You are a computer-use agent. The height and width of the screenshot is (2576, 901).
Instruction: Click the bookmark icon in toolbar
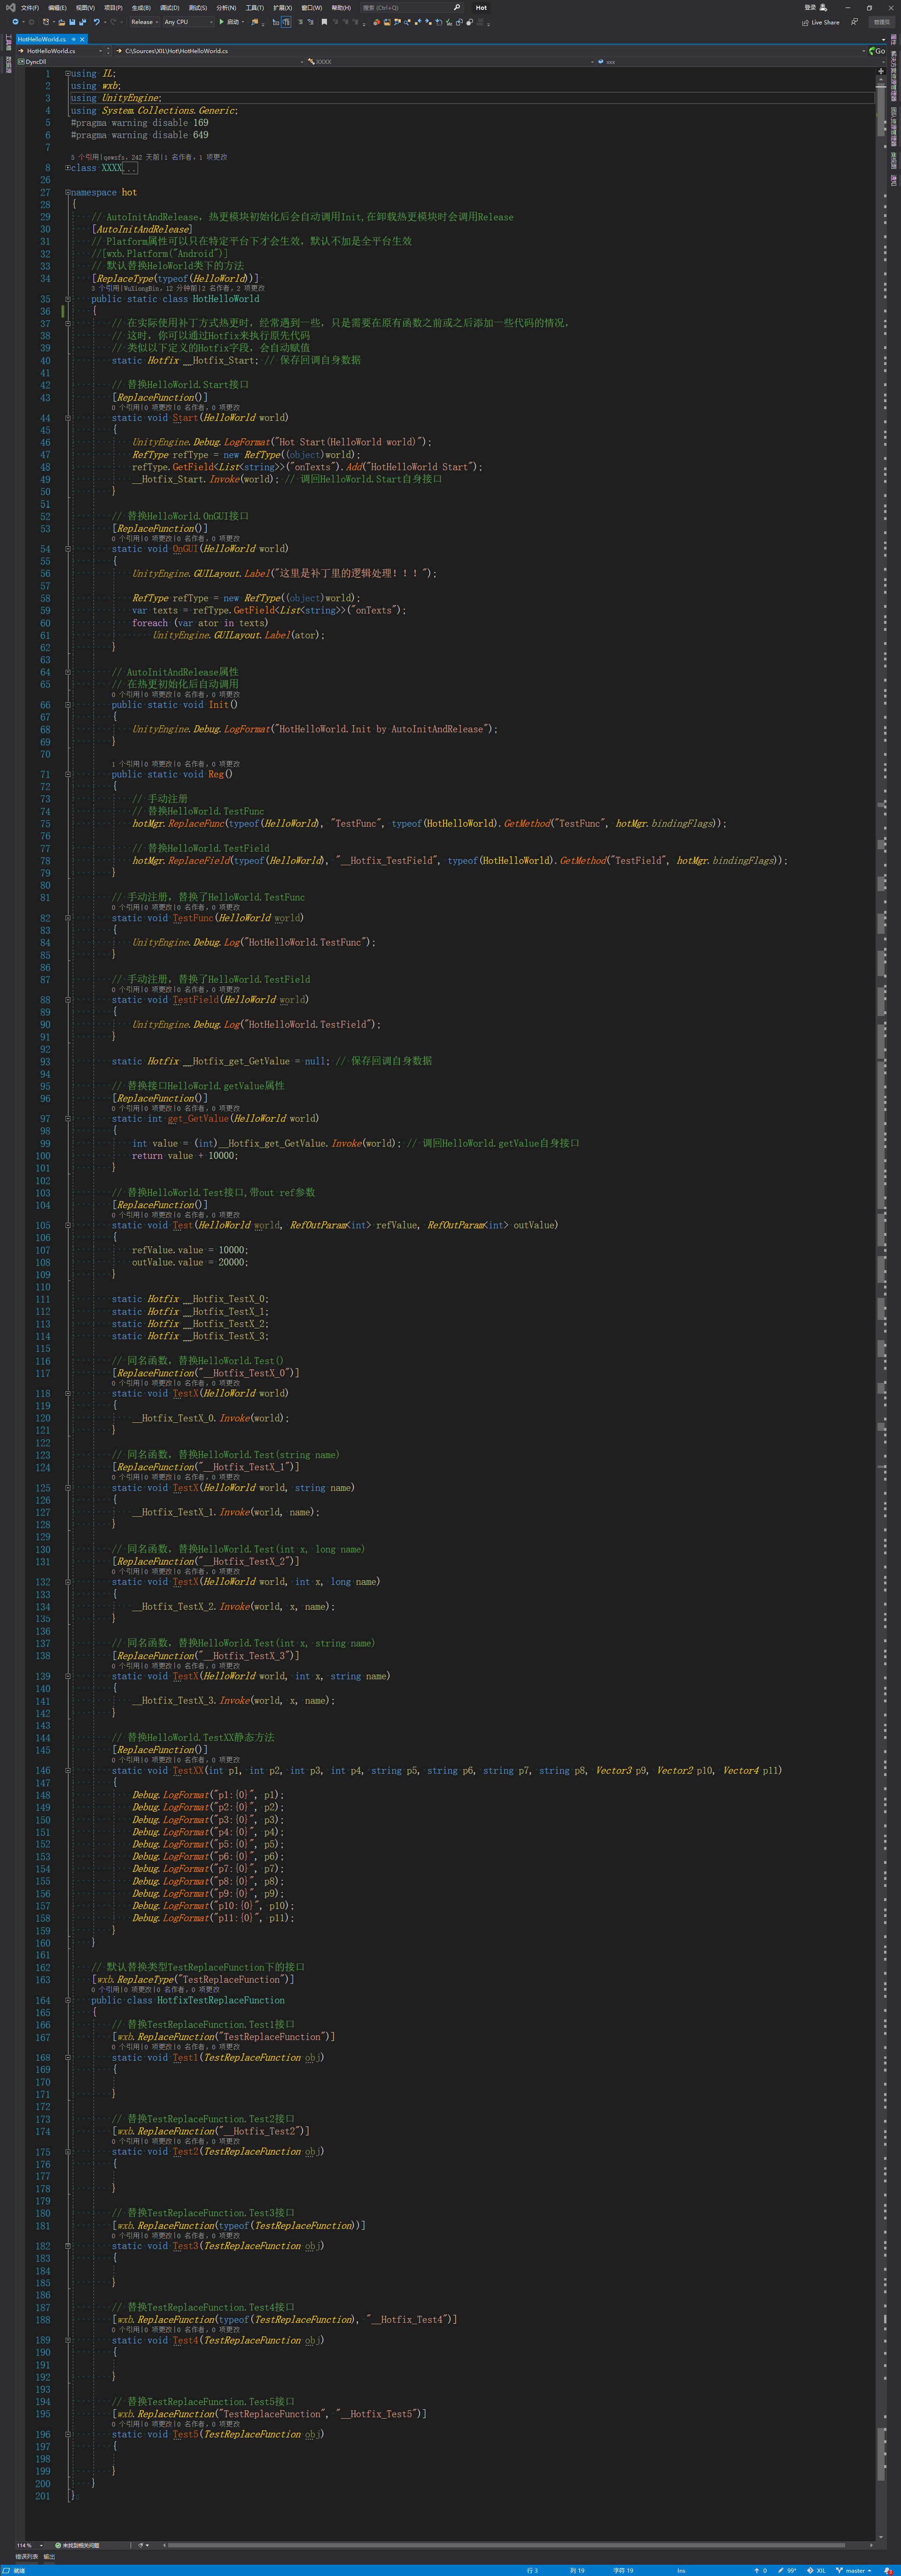[x=325, y=22]
